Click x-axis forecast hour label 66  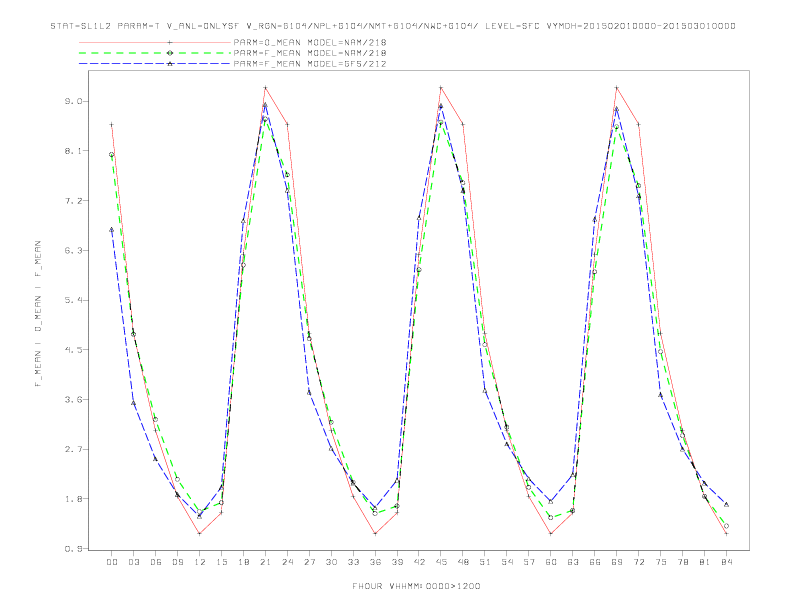click(595, 562)
